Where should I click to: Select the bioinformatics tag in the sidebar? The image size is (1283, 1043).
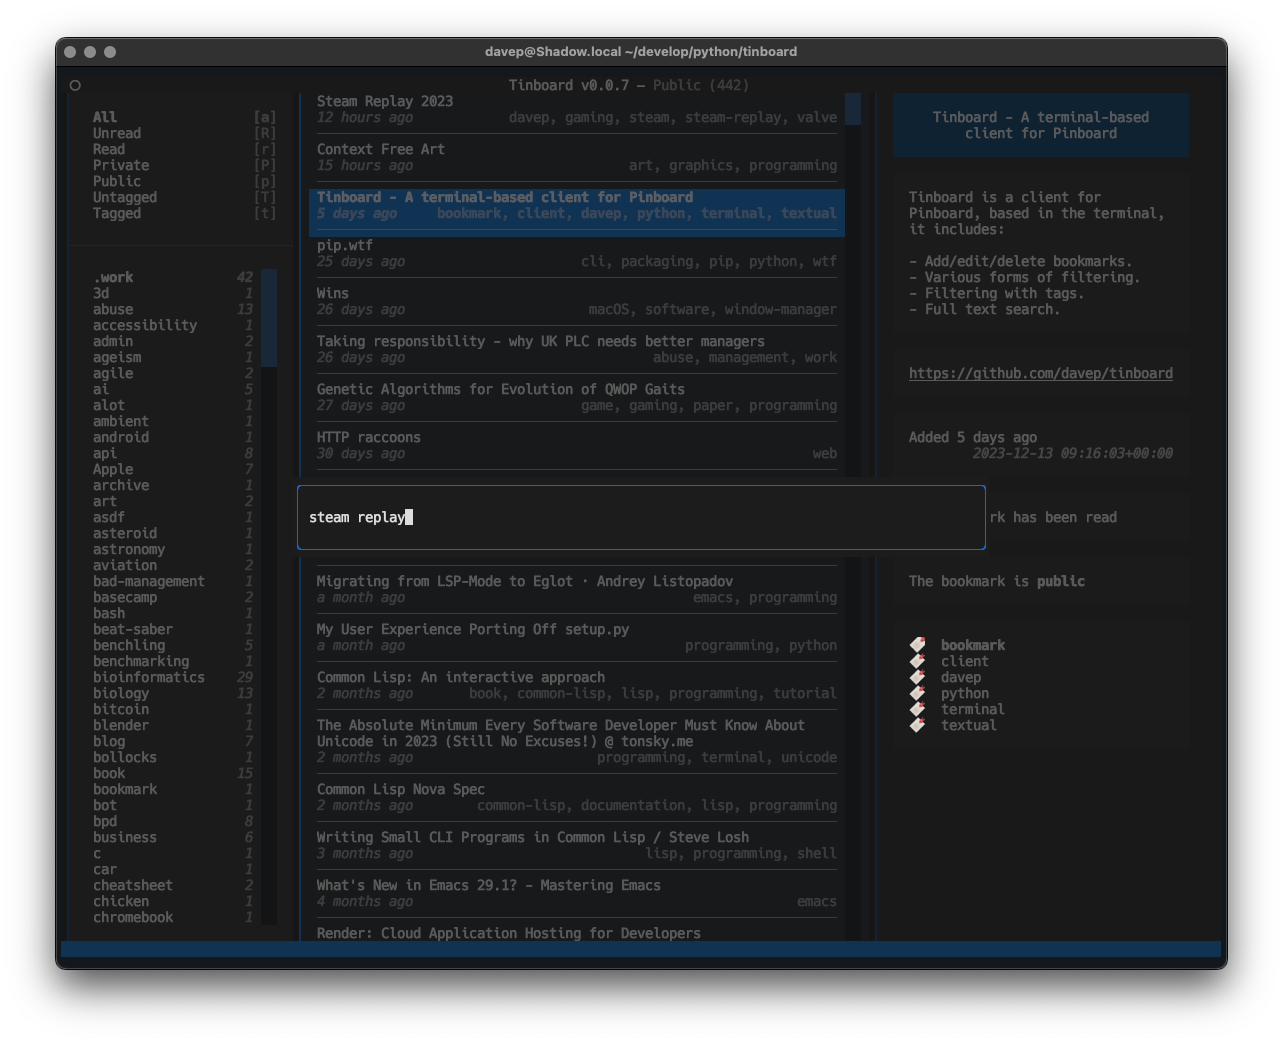[148, 677]
